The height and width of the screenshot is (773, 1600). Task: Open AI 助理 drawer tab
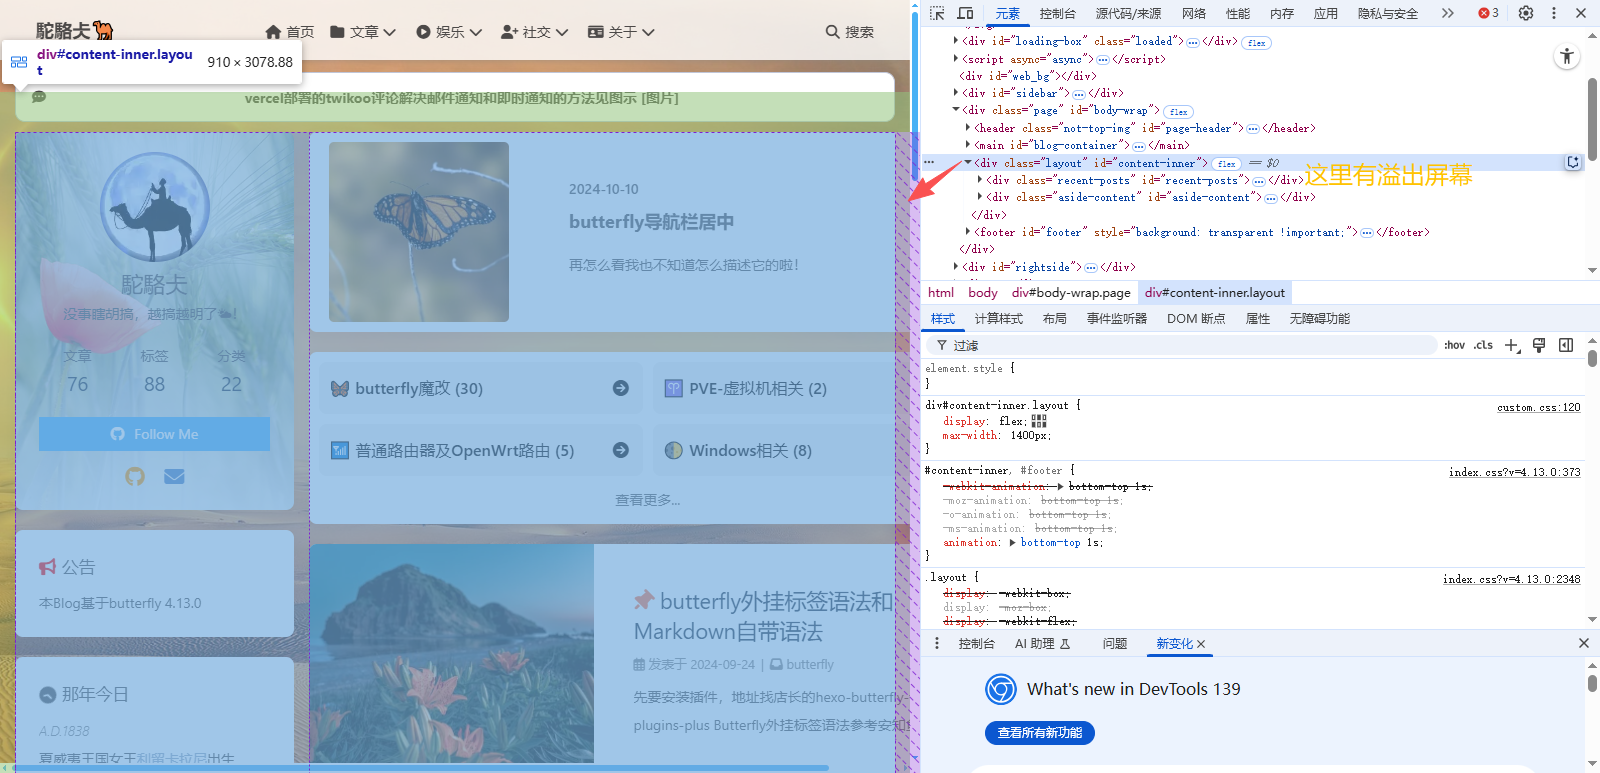pos(1042,644)
